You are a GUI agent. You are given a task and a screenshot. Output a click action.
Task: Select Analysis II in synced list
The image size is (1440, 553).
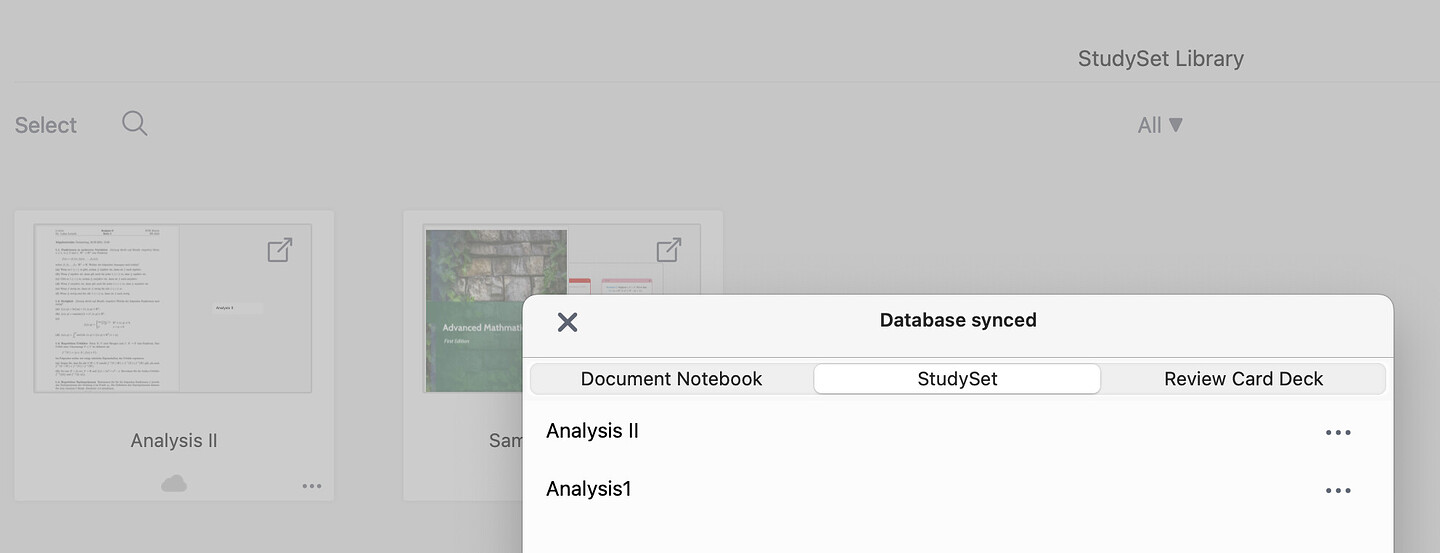tap(592, 431)
